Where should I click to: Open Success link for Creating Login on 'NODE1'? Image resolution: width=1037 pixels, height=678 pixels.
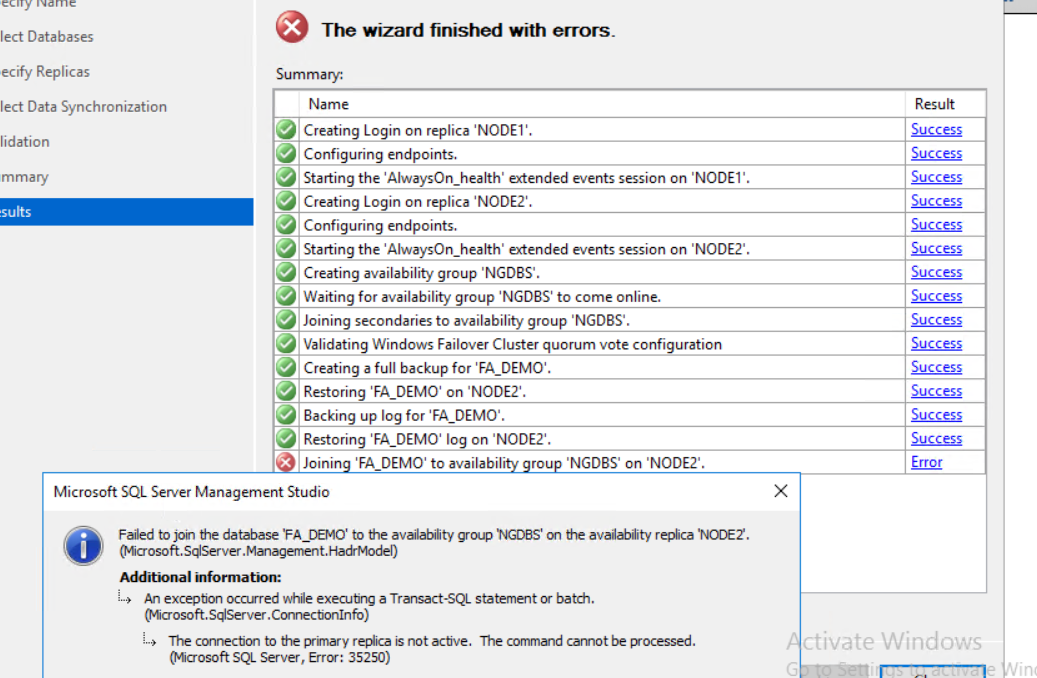(x=936, y=130)
